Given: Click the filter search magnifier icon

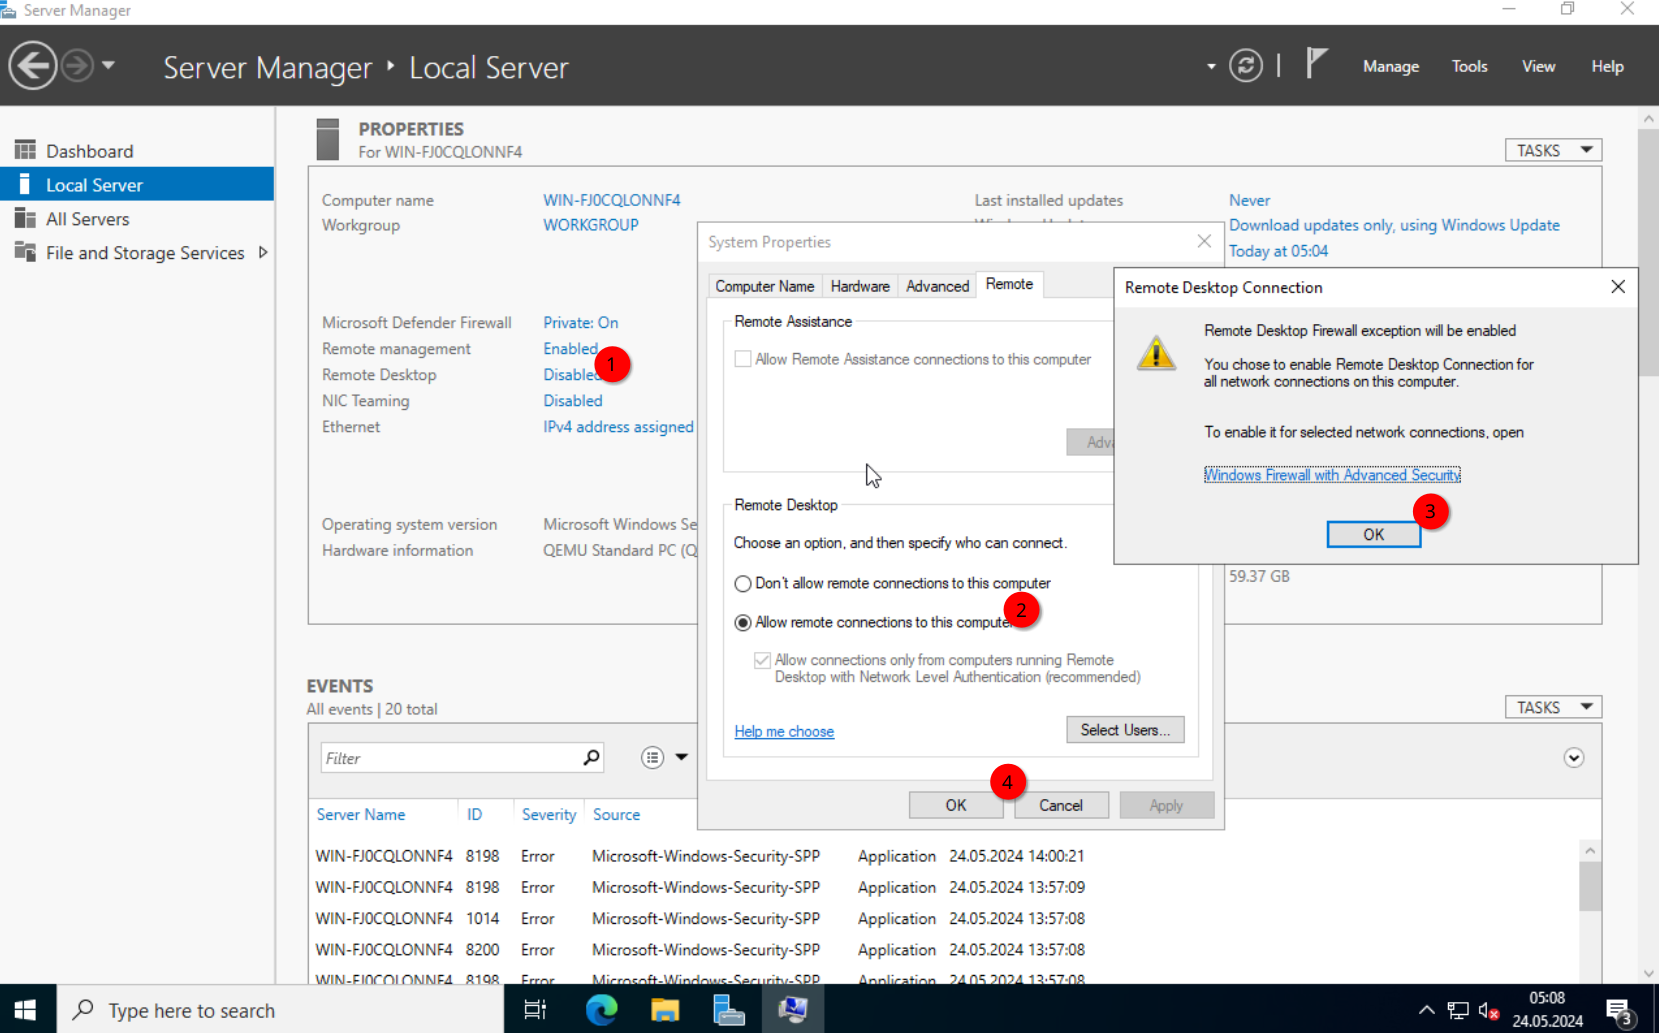Looking at the screenshot, I should [x=592, y=757].
